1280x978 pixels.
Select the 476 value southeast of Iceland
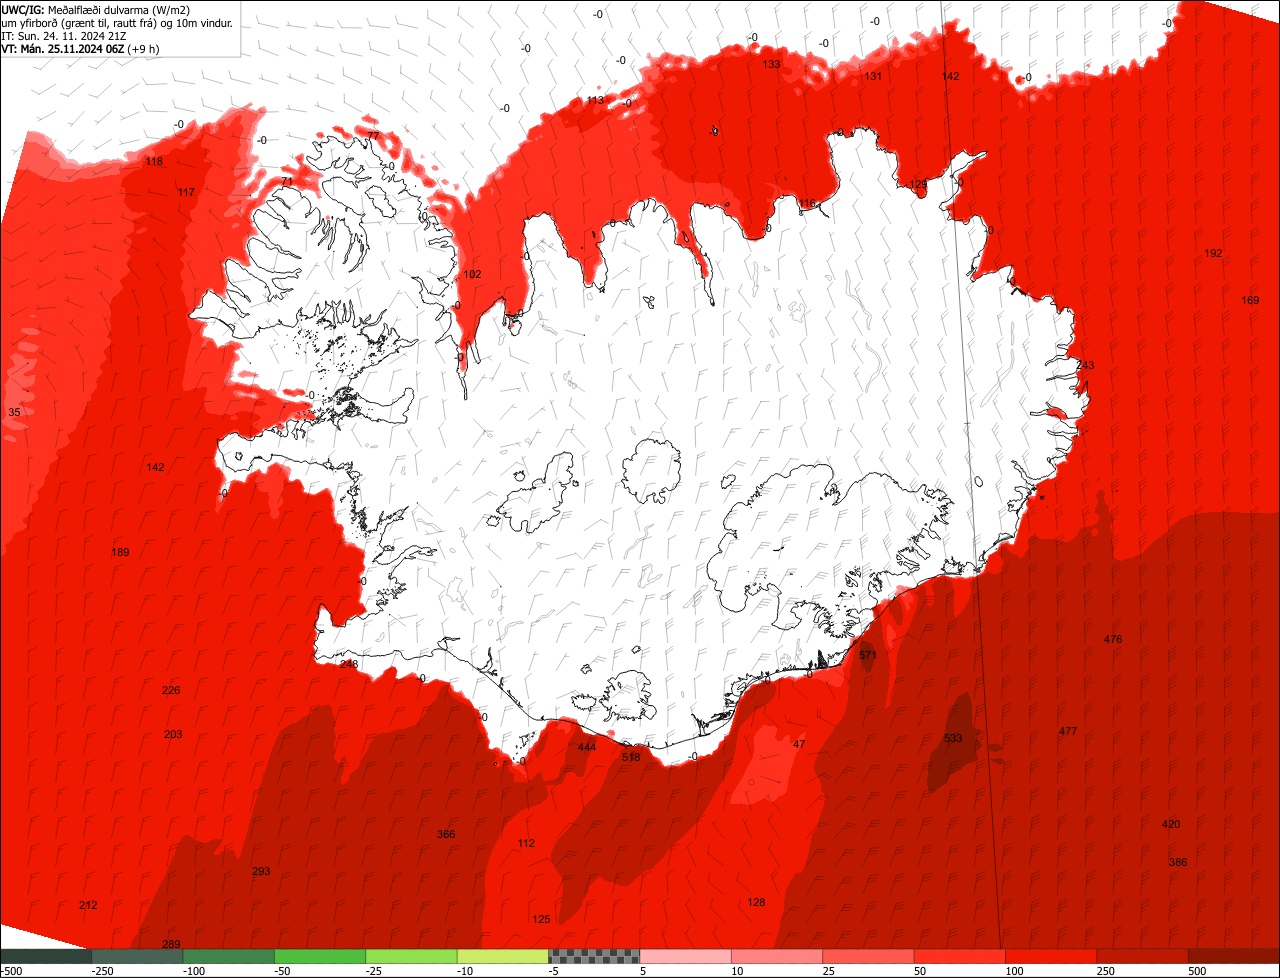tap(1113, 639)
